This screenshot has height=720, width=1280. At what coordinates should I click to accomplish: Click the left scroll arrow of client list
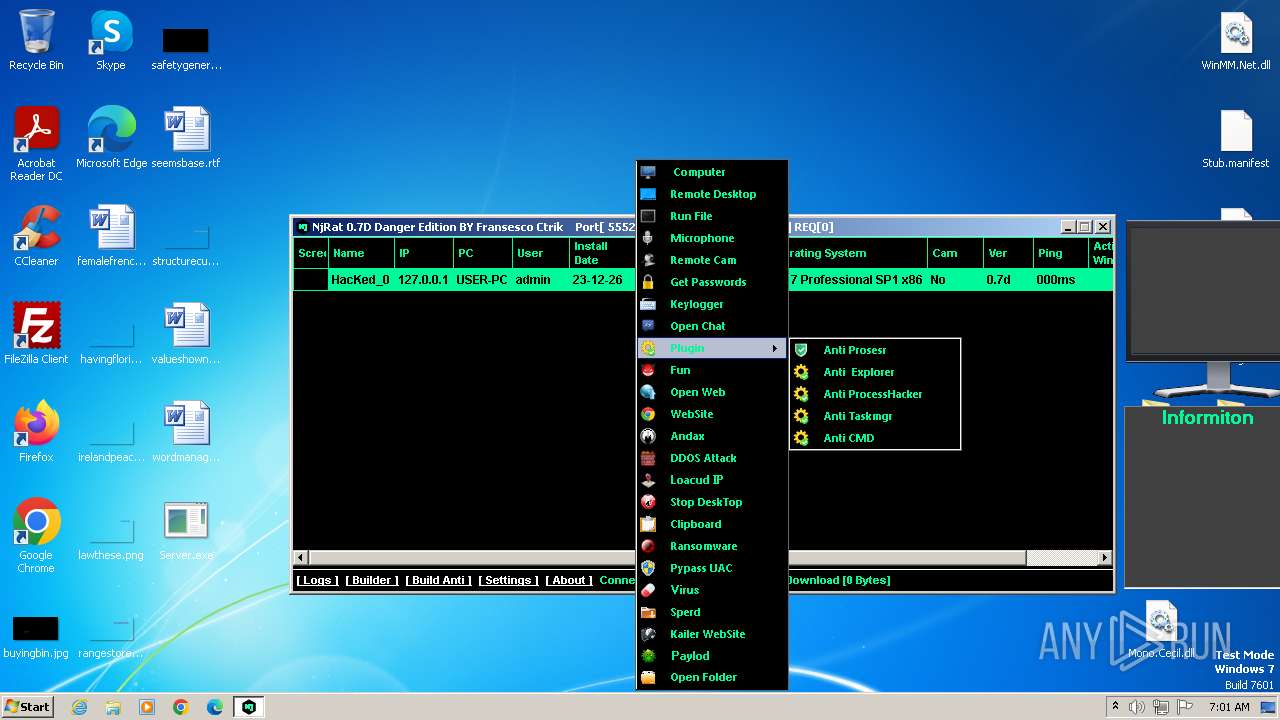(301, 558)
